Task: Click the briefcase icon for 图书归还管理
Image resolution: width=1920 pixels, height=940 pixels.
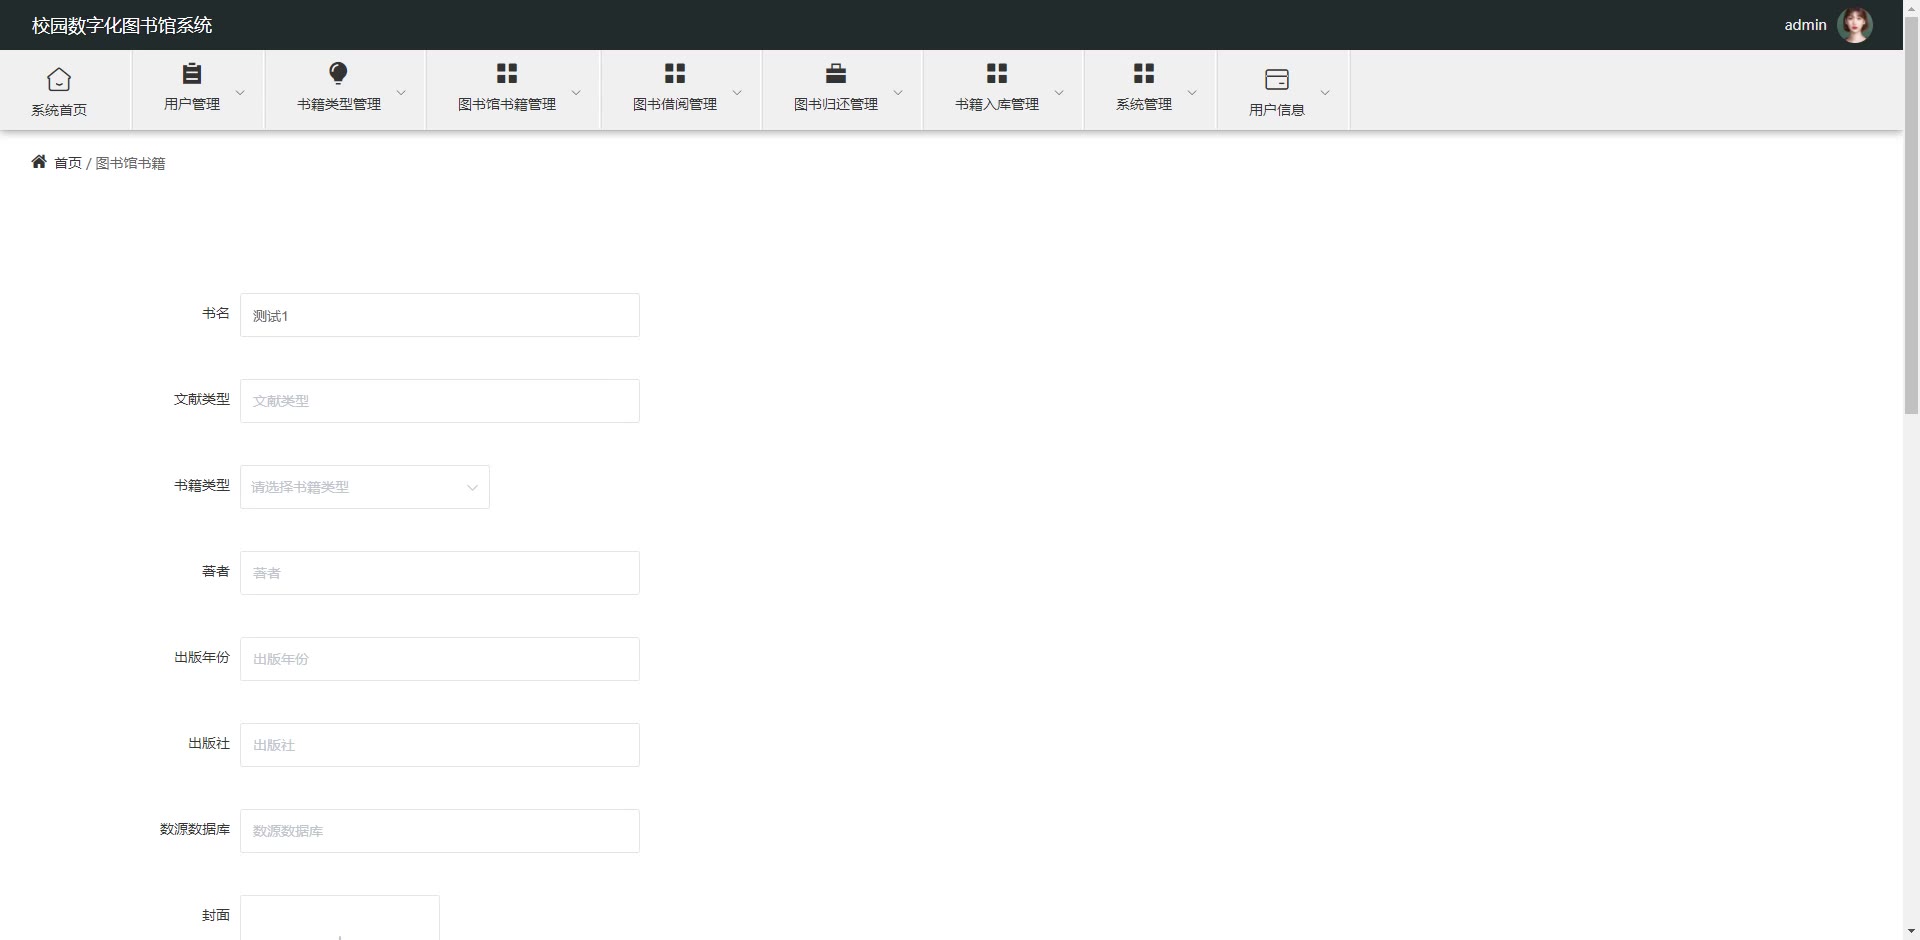Action: [836, 73]
